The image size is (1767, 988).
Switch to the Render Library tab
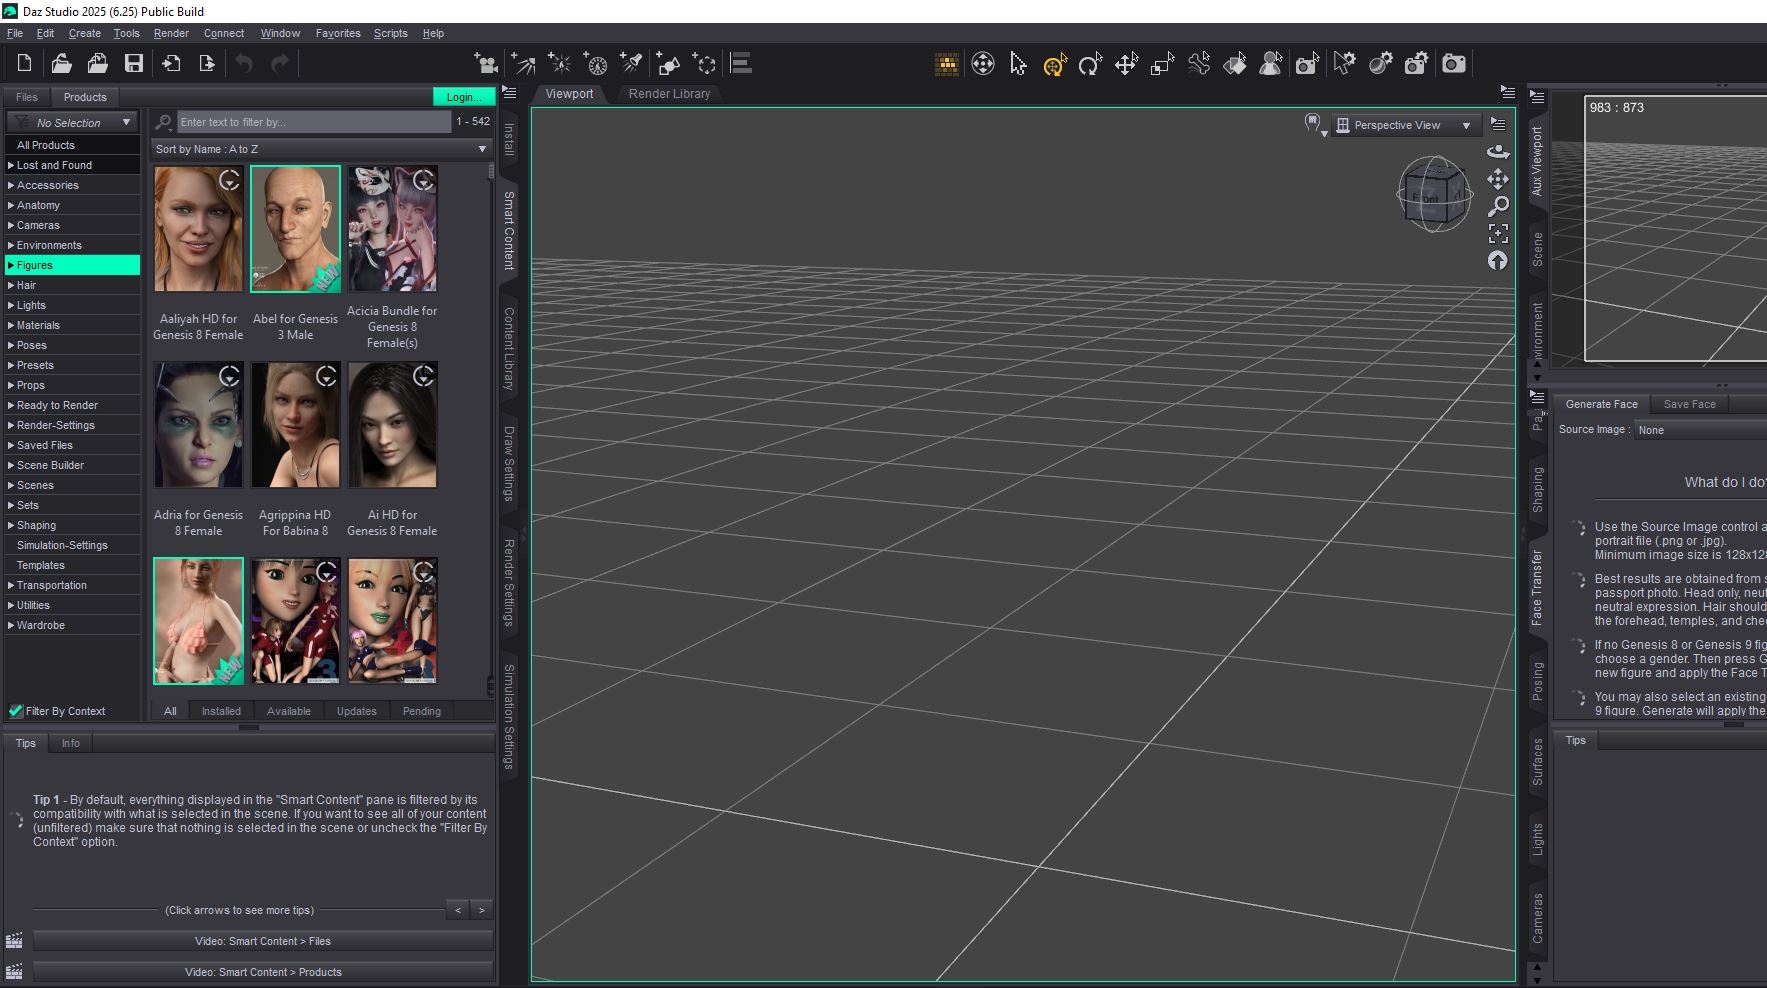[669, 94]
